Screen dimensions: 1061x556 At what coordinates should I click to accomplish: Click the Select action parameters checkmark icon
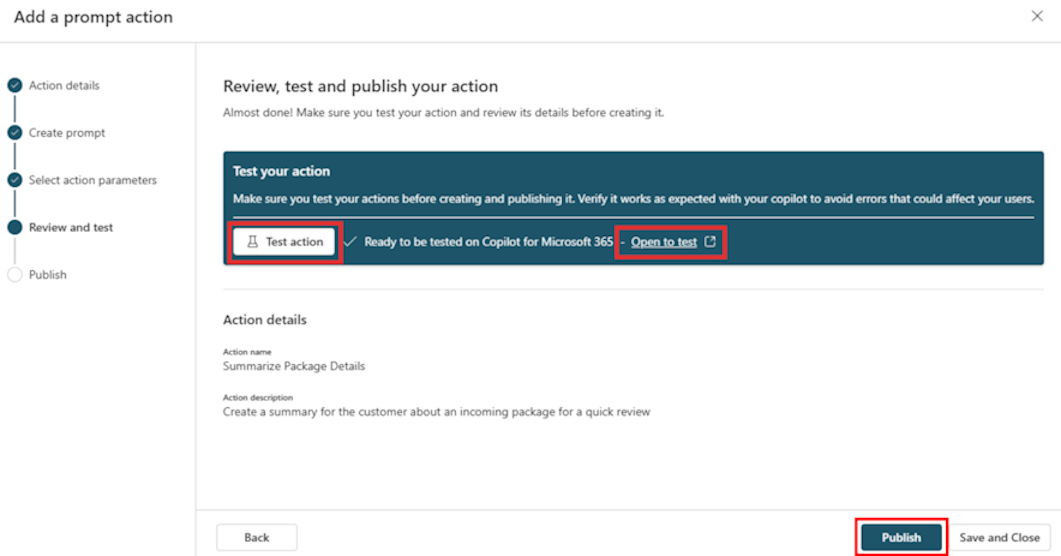point(14,180)
